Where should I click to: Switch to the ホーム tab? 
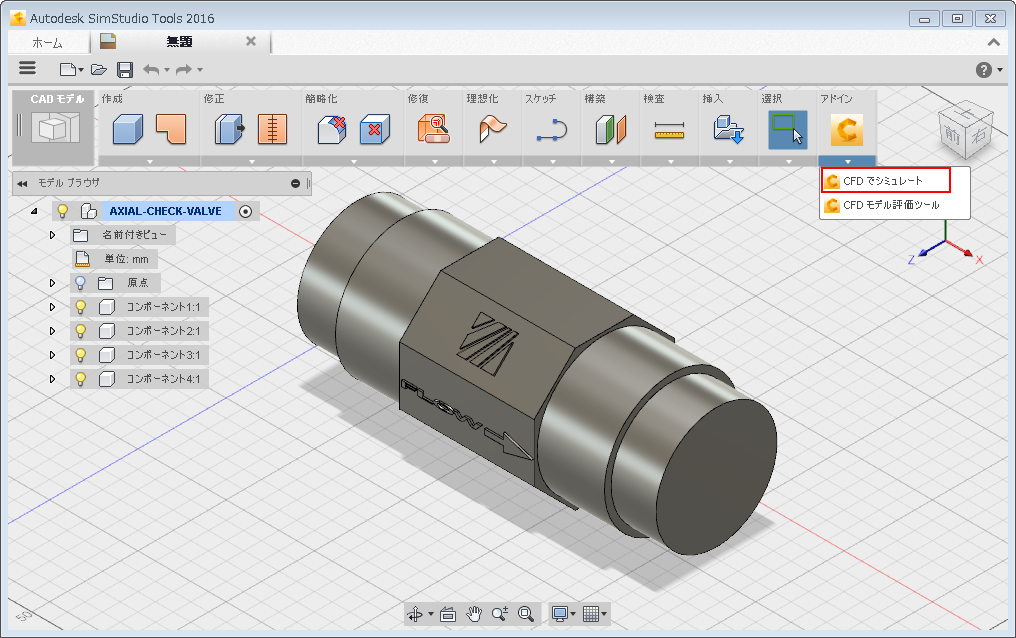(47, 43)
